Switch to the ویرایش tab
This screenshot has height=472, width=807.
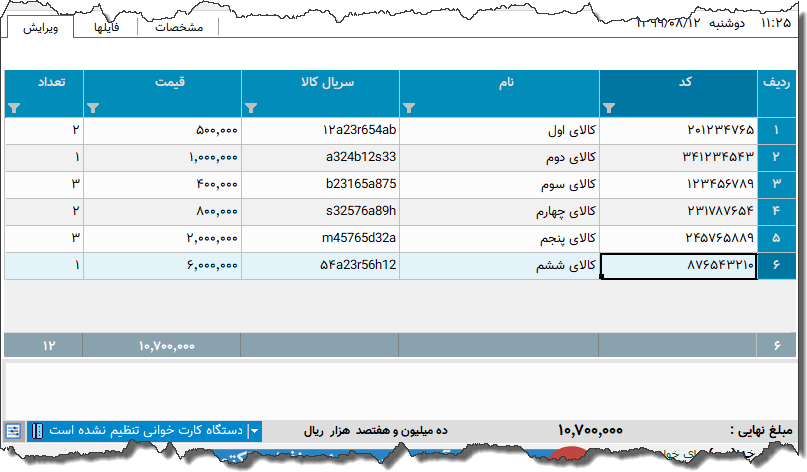(x=40, y=27)
